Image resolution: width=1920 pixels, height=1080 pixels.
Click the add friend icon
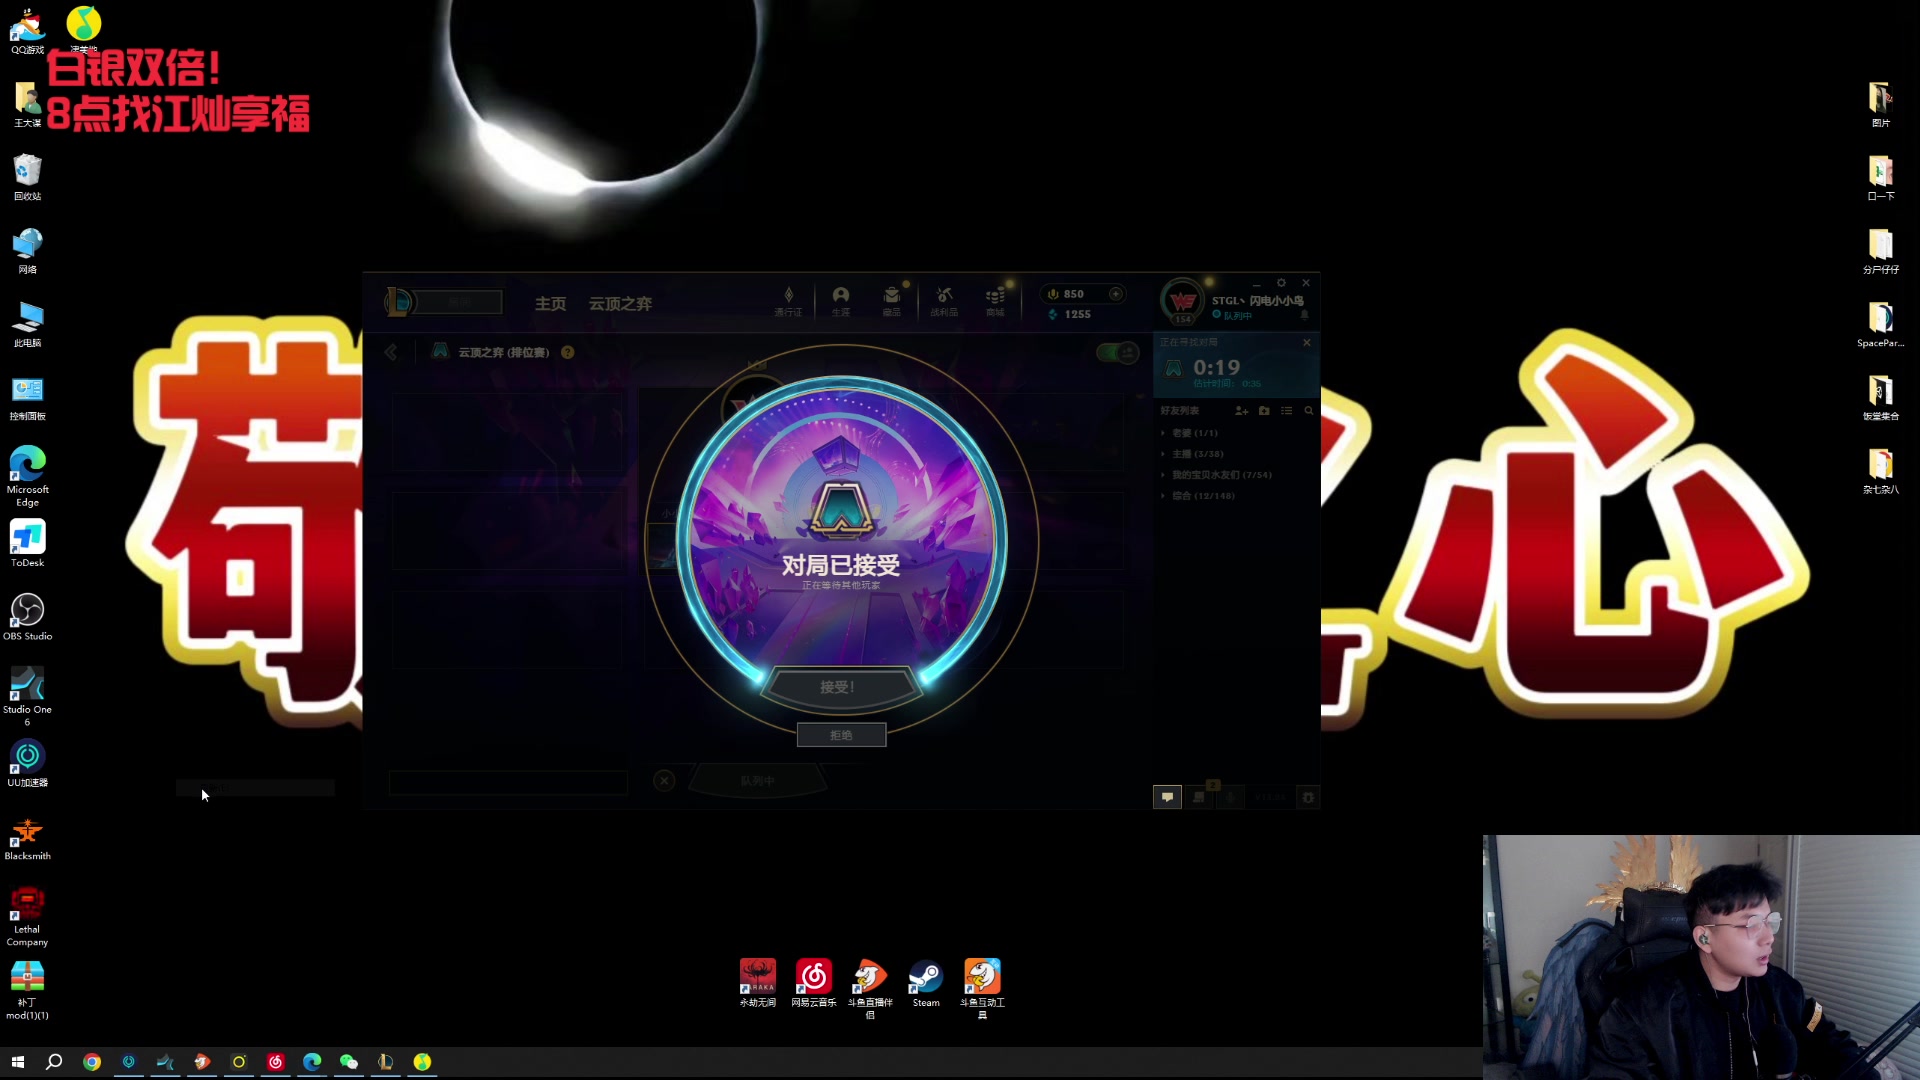point(1242,411)
